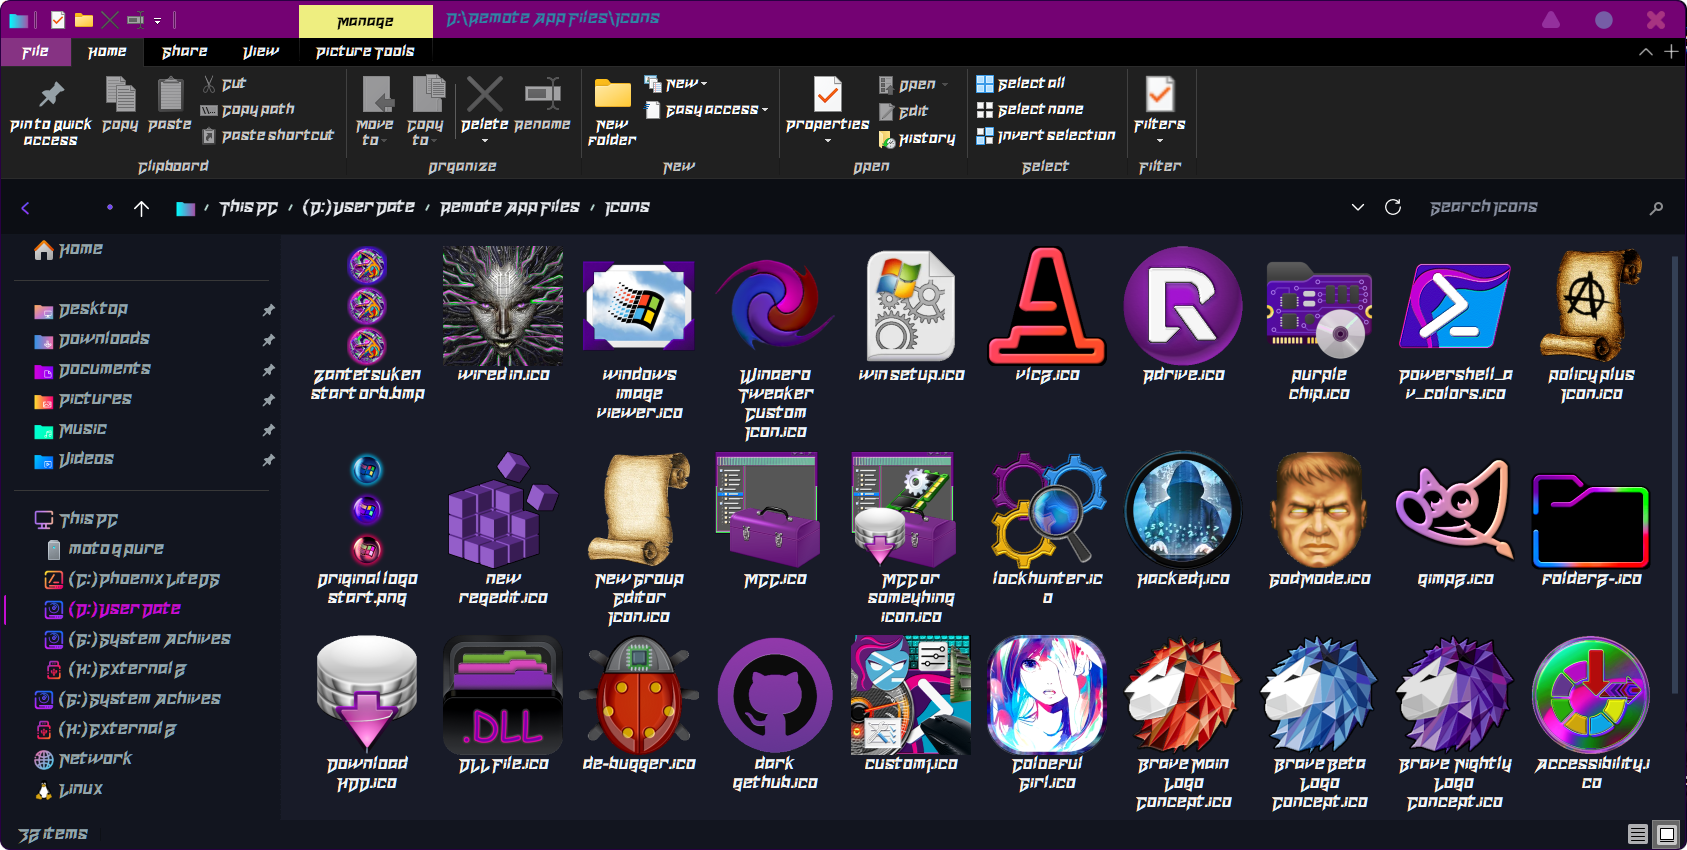Viewport: 1687px width, 850px height.
Task: Click the Properties icon in the title bar quick access toolbar
Action: [x=57, y=19]
